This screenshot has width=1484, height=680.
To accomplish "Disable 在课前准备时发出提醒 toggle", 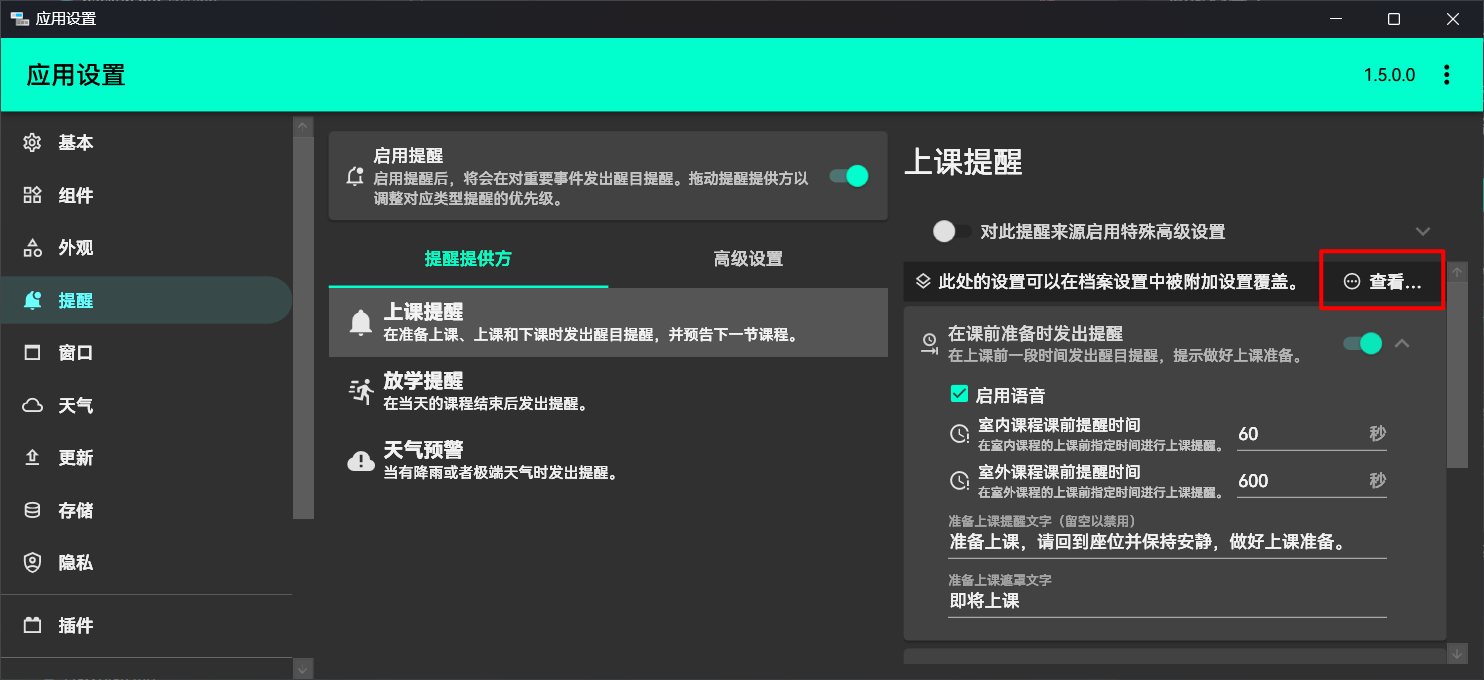I will (1362, 343).
